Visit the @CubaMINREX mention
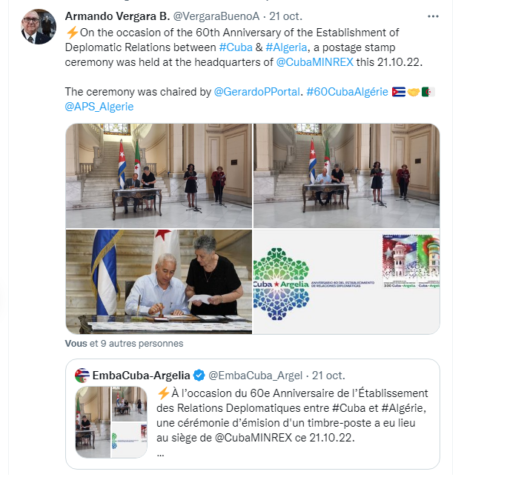This screenshot has width=527, height=480. (x=315, y=62)
